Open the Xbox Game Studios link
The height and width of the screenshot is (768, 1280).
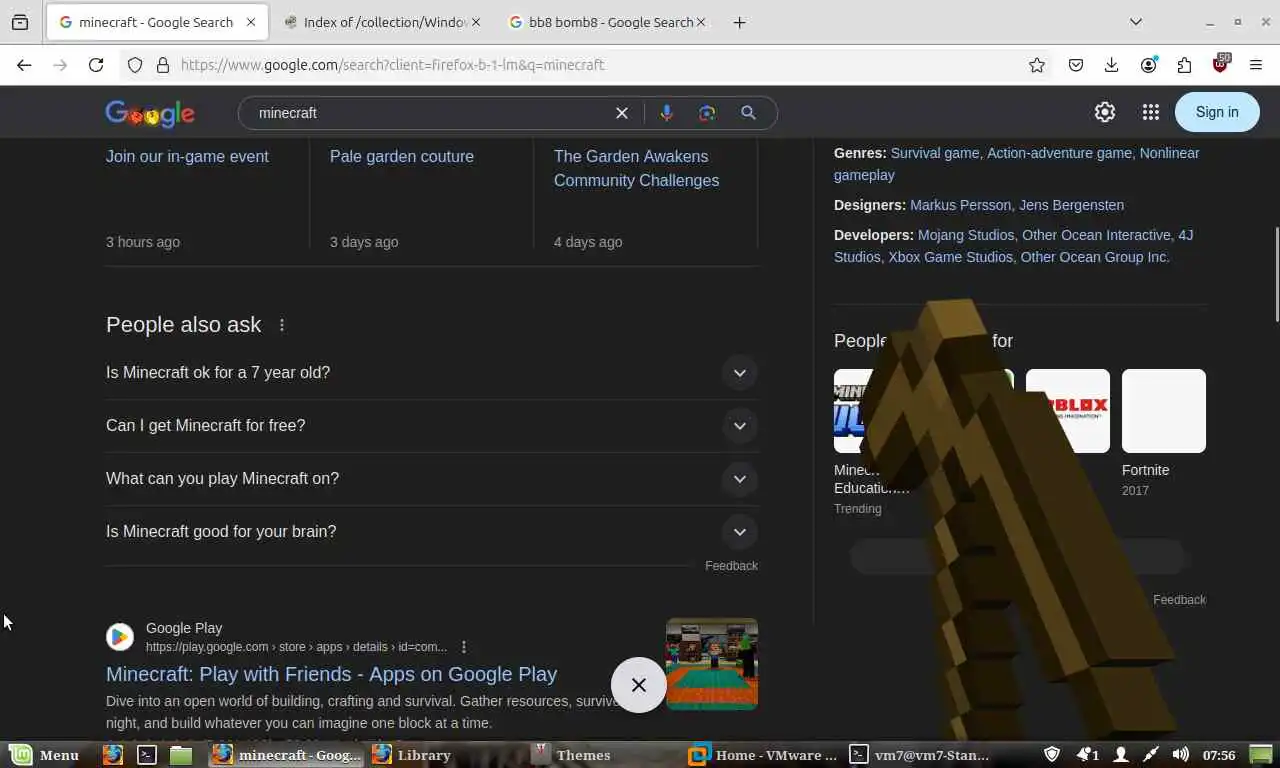point(950,257)
